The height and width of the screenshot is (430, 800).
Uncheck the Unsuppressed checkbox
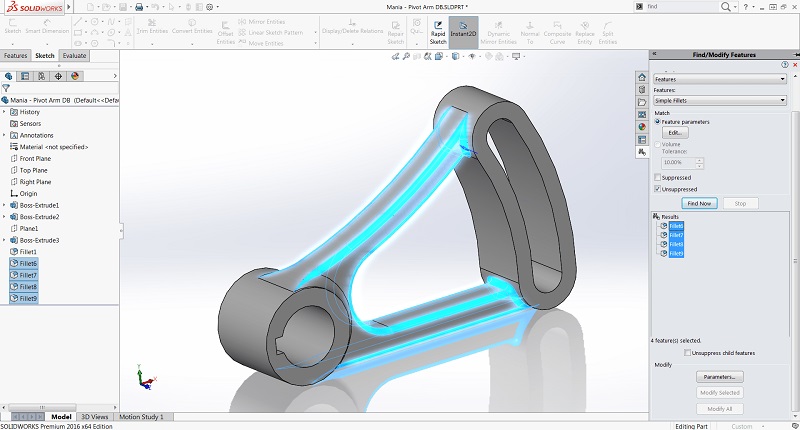[657, 188]
